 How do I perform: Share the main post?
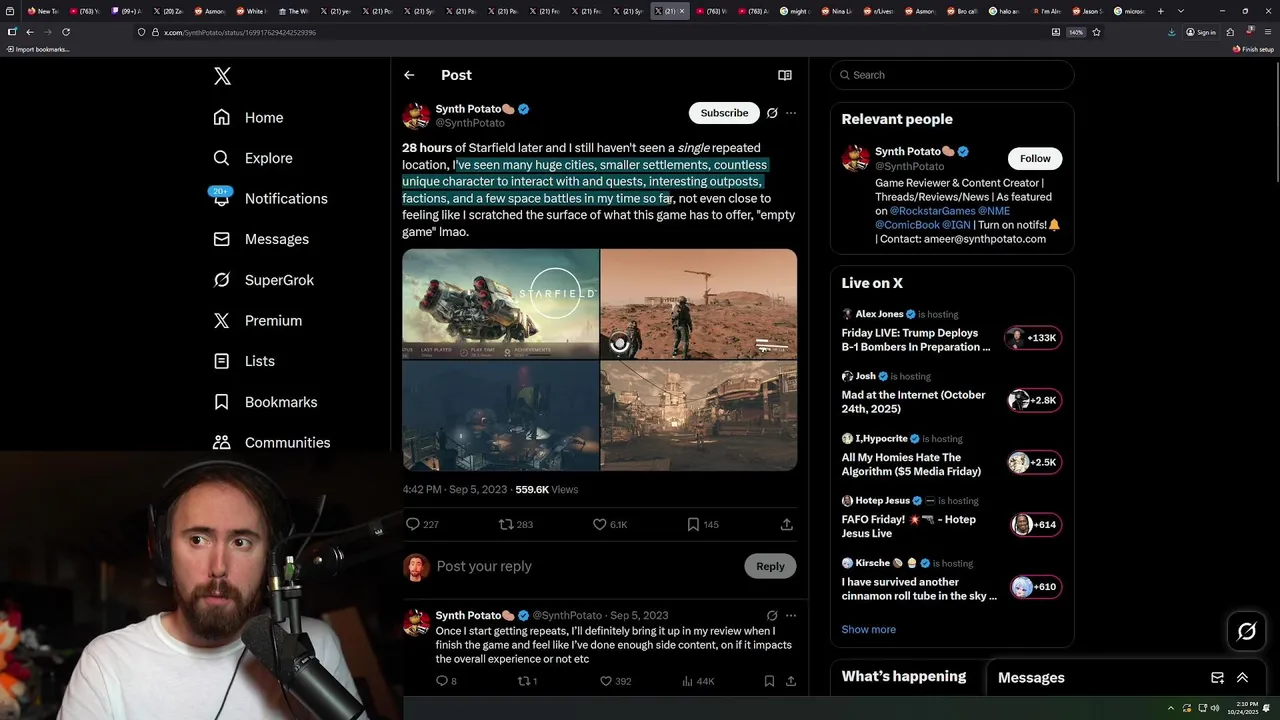pos(787,524)
